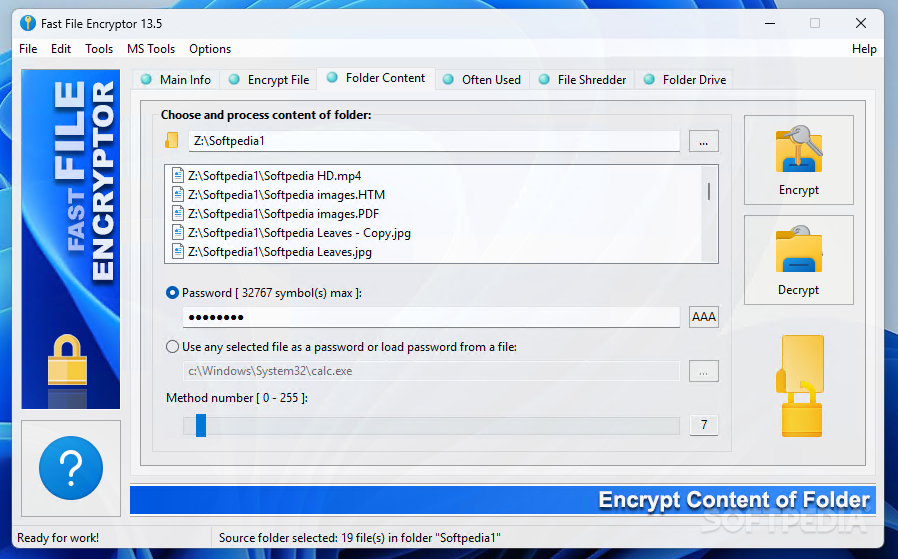Switch to the Encrypt File tab

click(269, 80)
